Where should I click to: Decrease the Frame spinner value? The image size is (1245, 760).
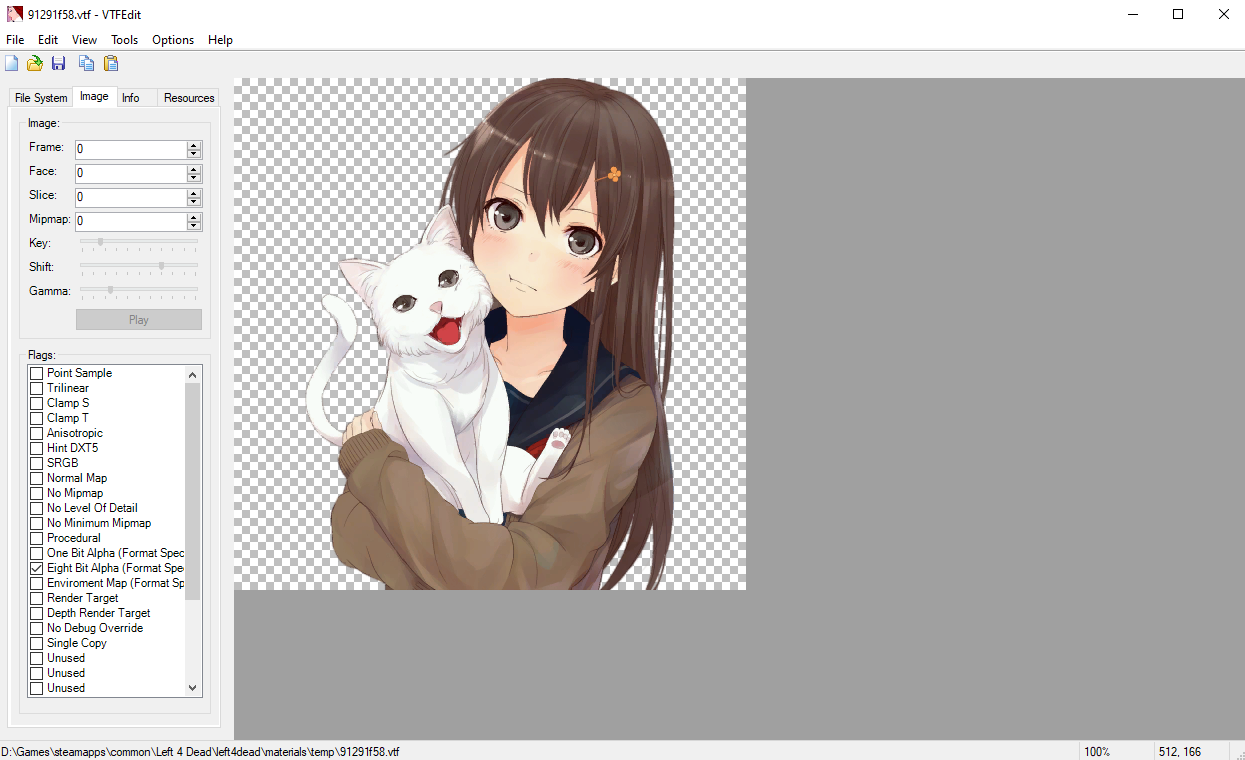point(194,155)
